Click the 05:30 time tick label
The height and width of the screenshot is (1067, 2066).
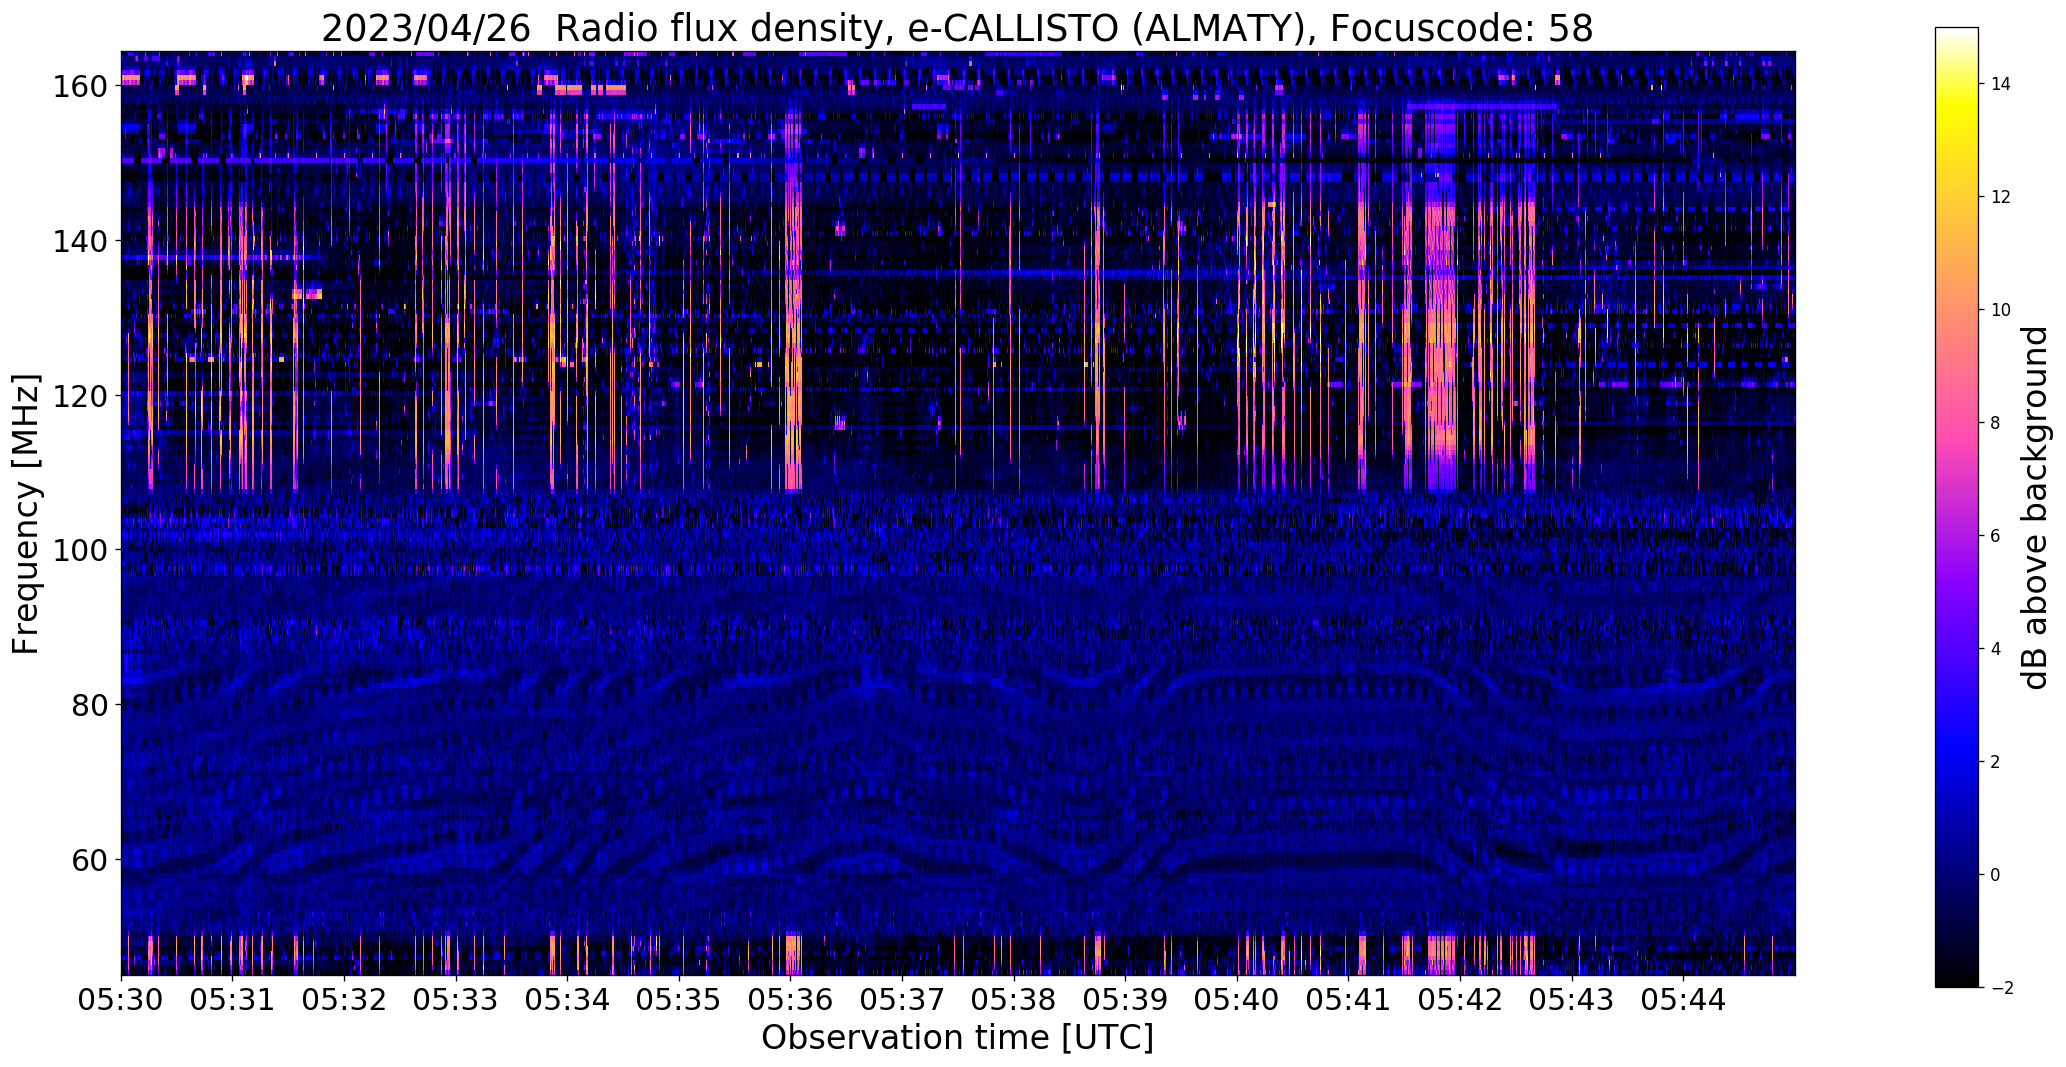[x=121, y=1000]
